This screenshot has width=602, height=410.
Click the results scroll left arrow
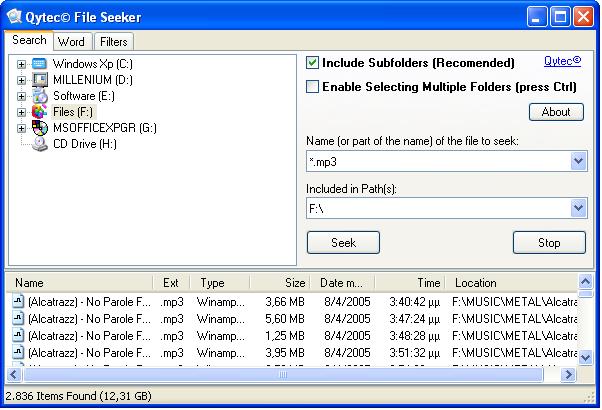pyautogui.click(x=14, y=375)
